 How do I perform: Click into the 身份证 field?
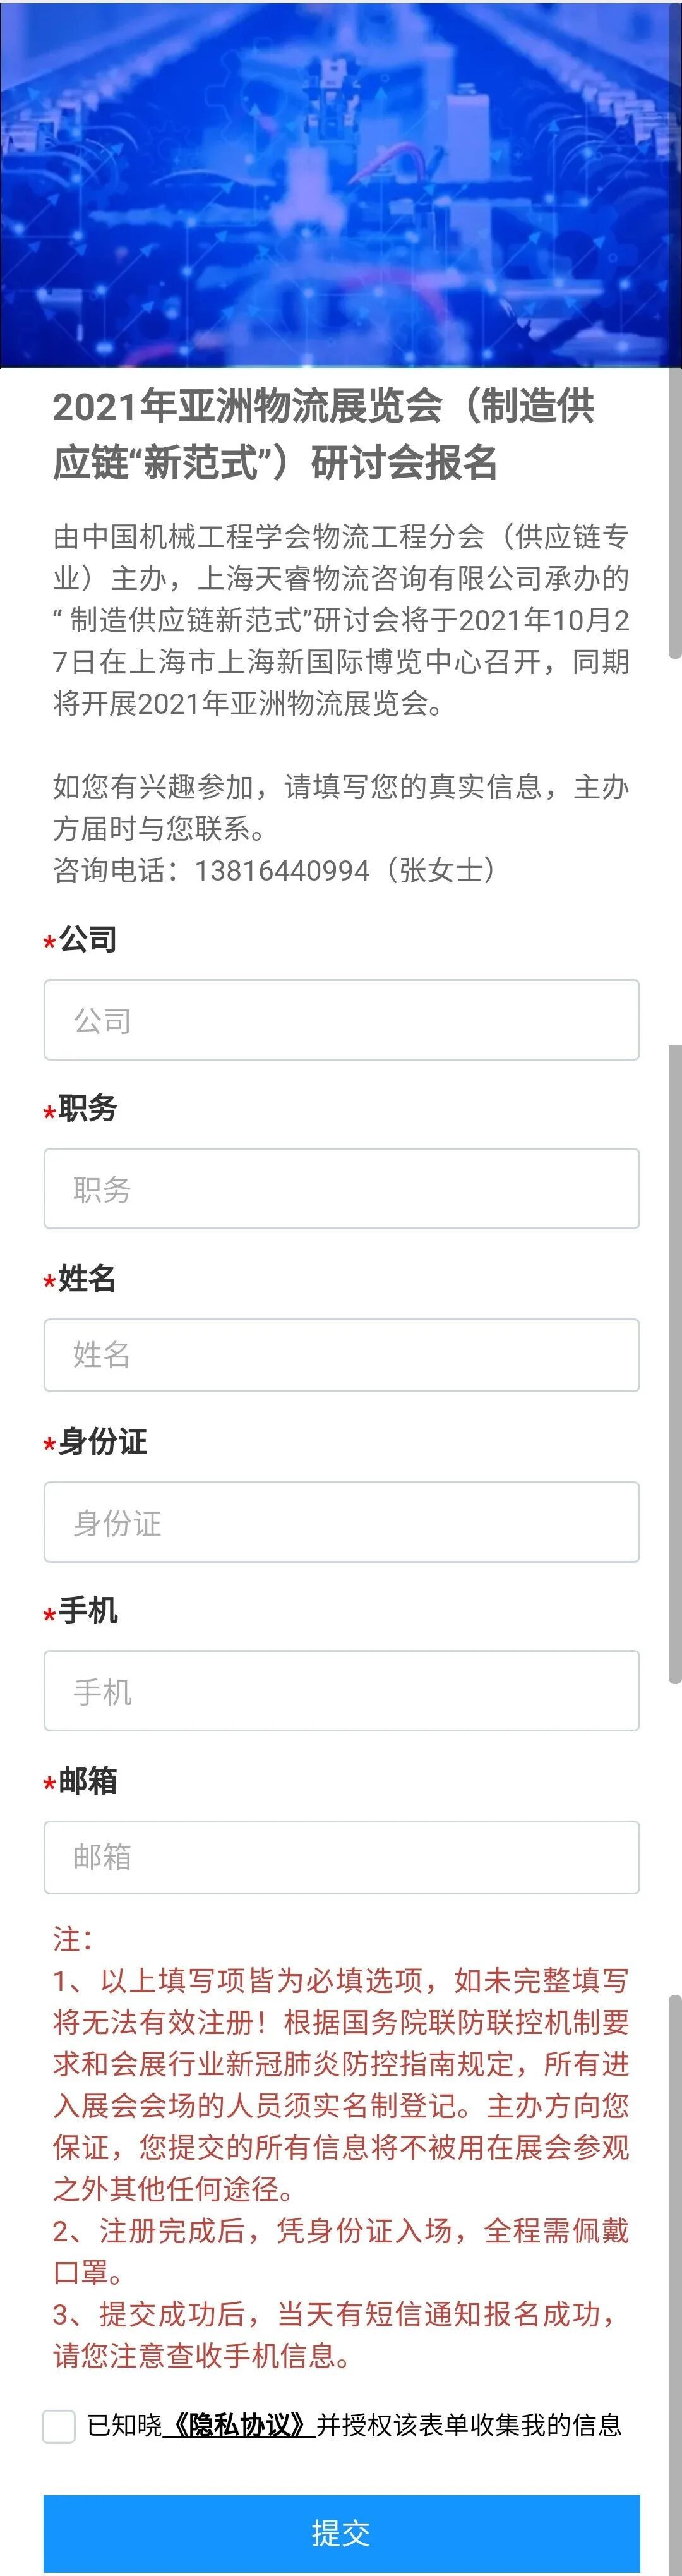pyautogui.click(x=341, y=1522)
